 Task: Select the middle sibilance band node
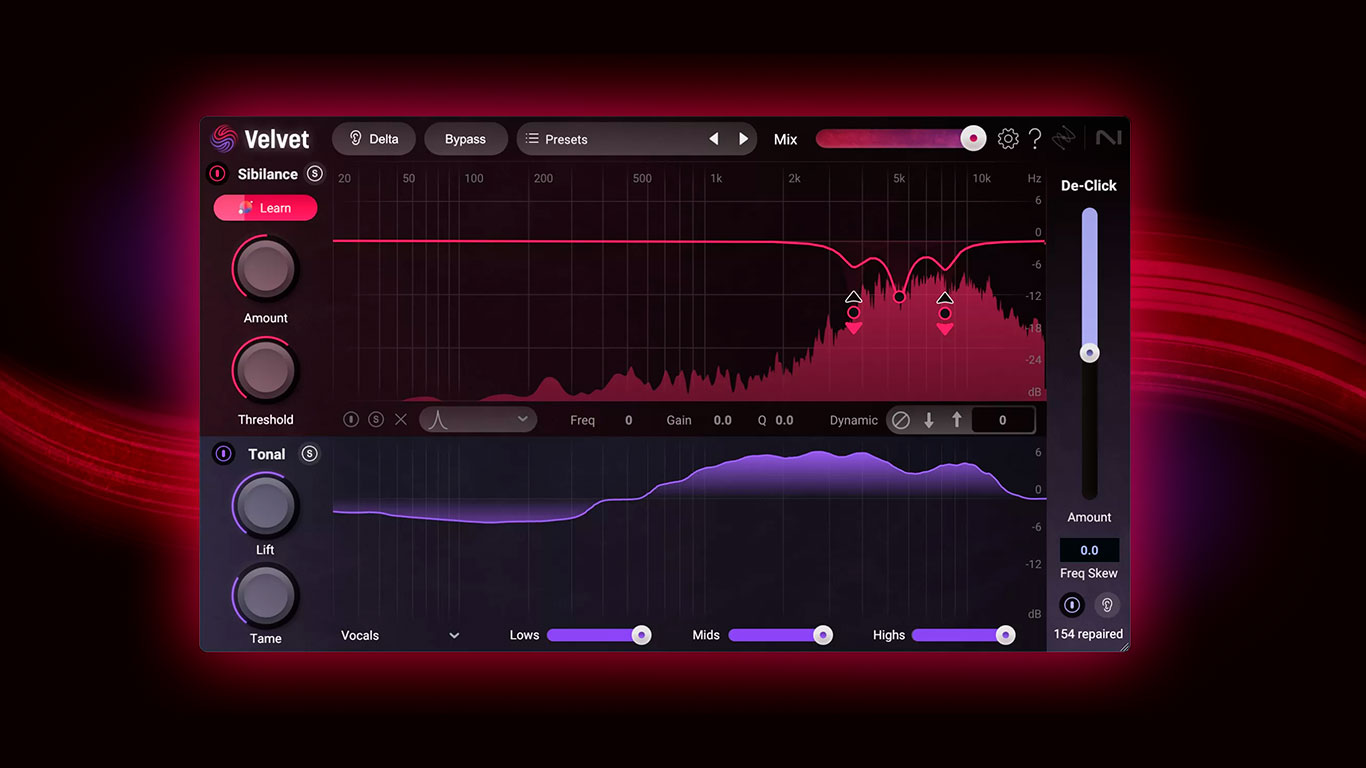coord(899,297)
